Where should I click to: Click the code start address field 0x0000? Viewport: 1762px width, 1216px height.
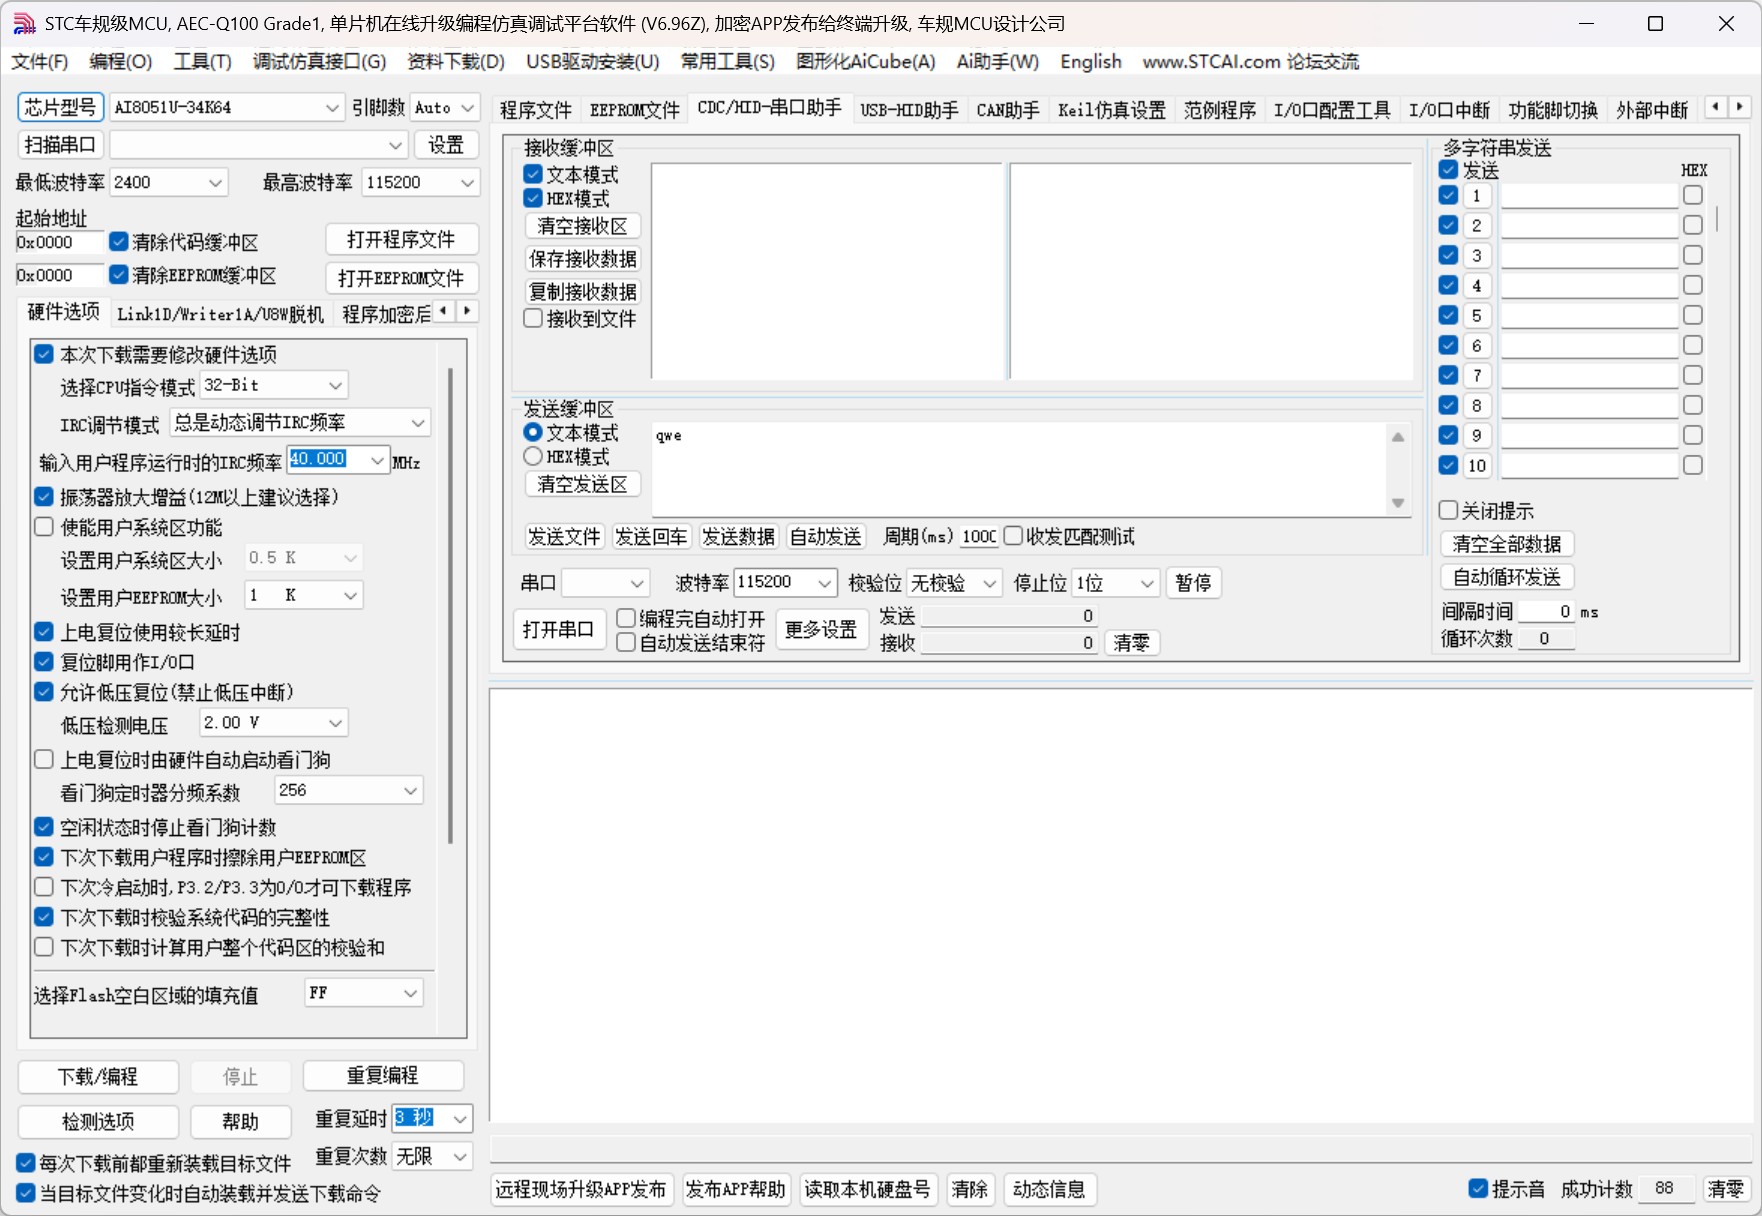(59, 242)
